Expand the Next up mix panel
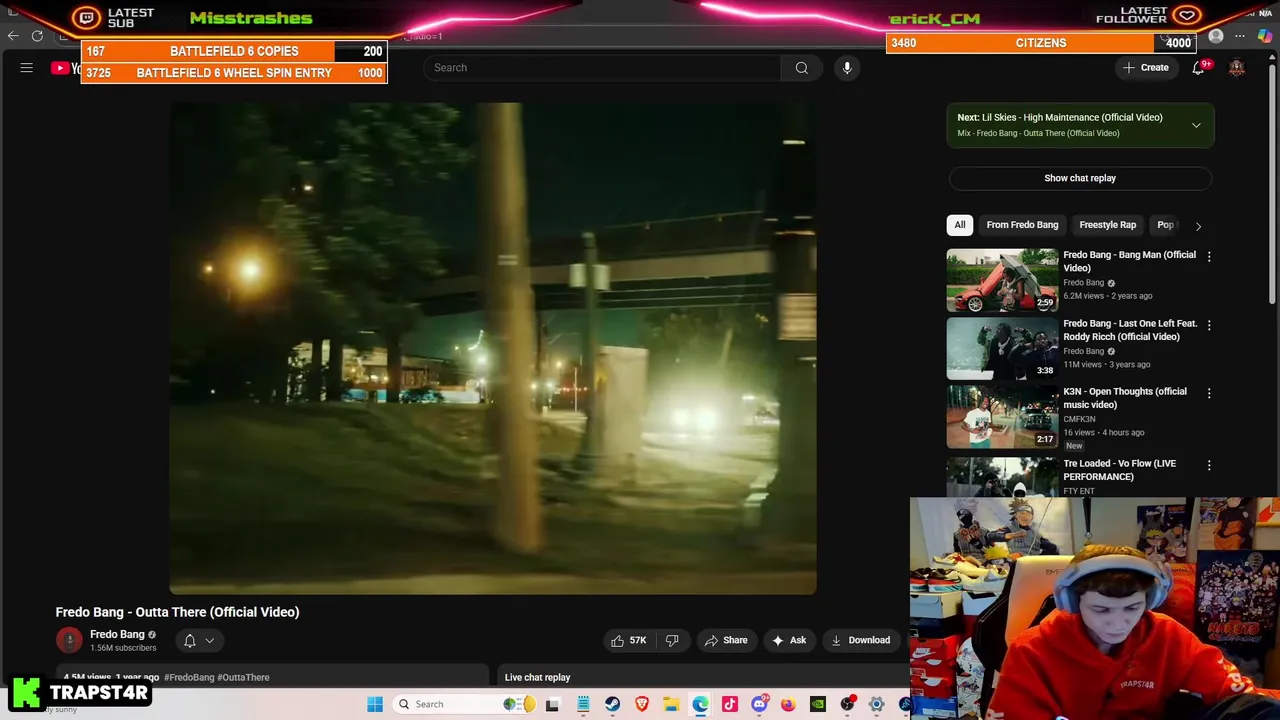Screen dimensions: 1280x720 (1196, 125)
